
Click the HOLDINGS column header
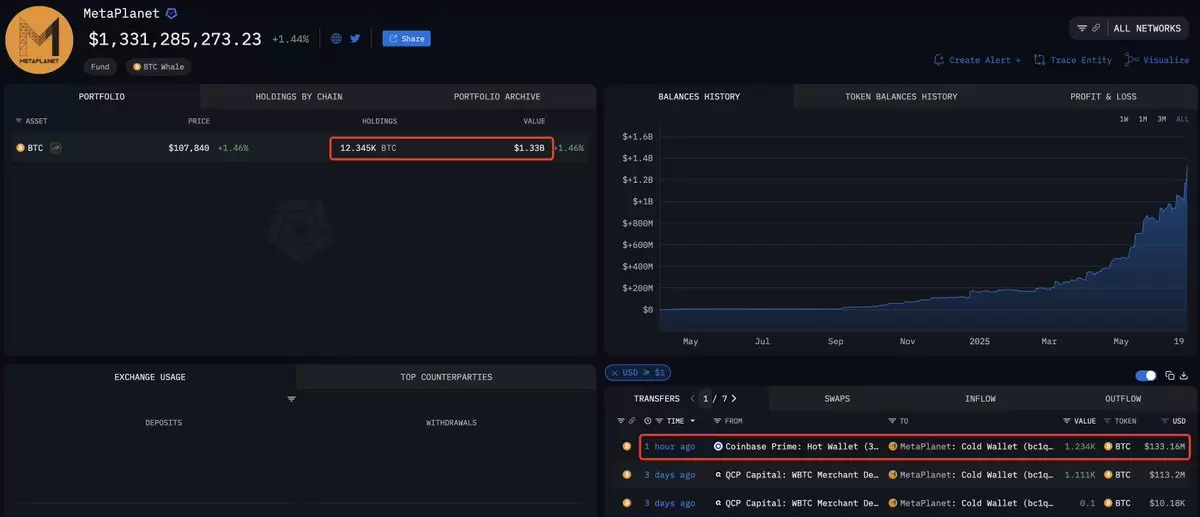click(x=379, y=121)
